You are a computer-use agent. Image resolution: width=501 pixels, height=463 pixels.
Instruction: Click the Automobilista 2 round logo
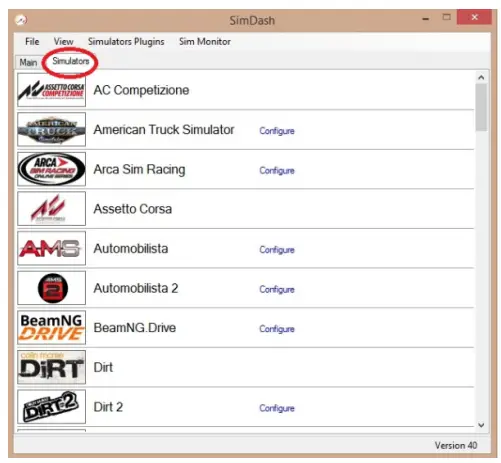(51, 288)
